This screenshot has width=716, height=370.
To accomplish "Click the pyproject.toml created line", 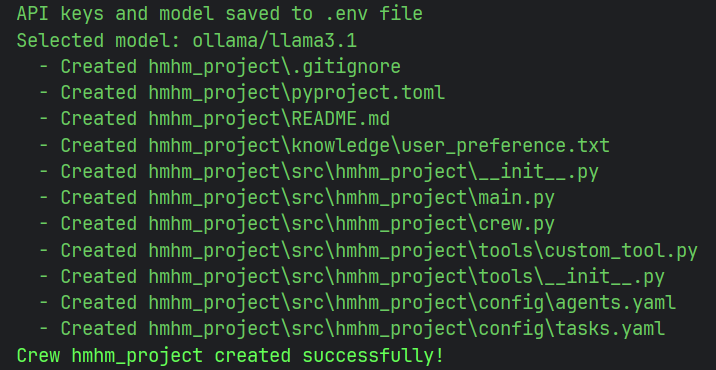I will click(242, 93).
